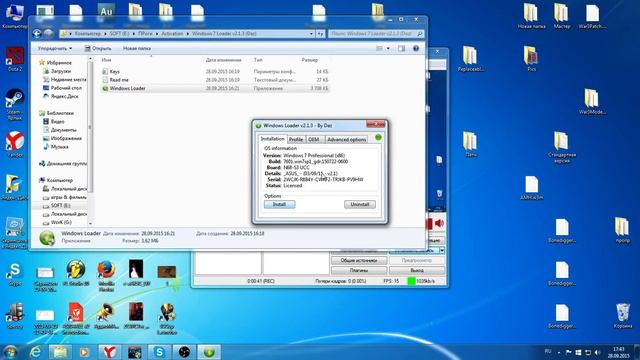The height and width of the screenshot is (360, 640).
Task: Open Яндекс.Диск in the navigation pane
Action: [x=61, y=96]
